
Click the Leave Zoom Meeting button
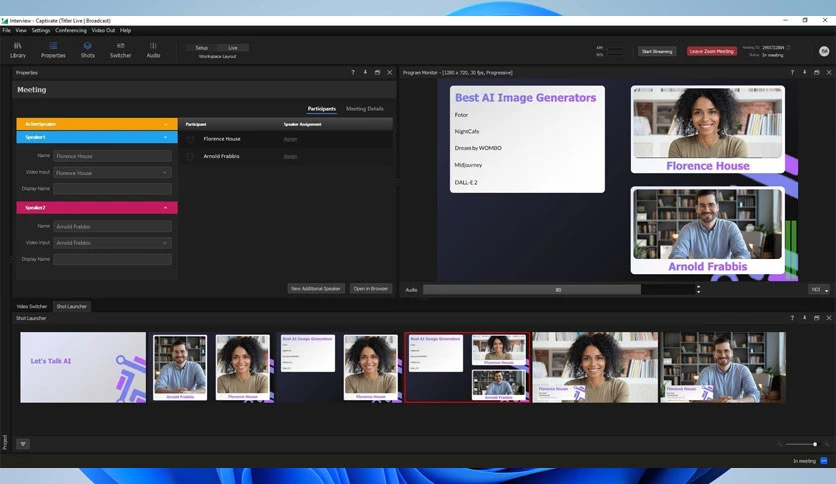tap(712, 51)
